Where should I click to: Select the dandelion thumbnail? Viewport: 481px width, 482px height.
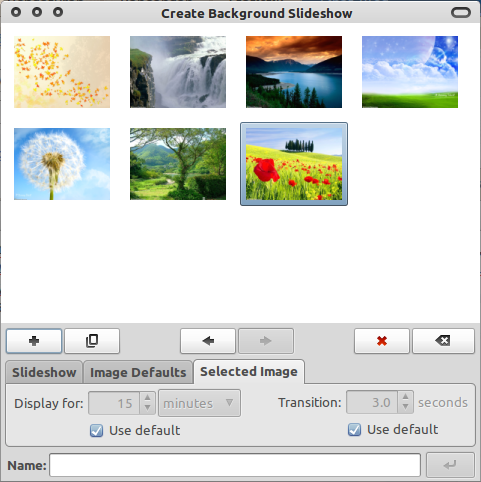coord(62,164)
